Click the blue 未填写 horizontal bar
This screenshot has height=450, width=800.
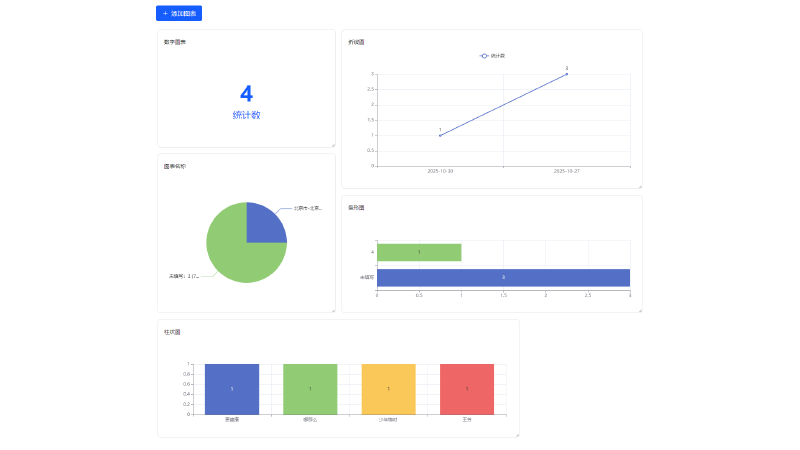point(503,277)
